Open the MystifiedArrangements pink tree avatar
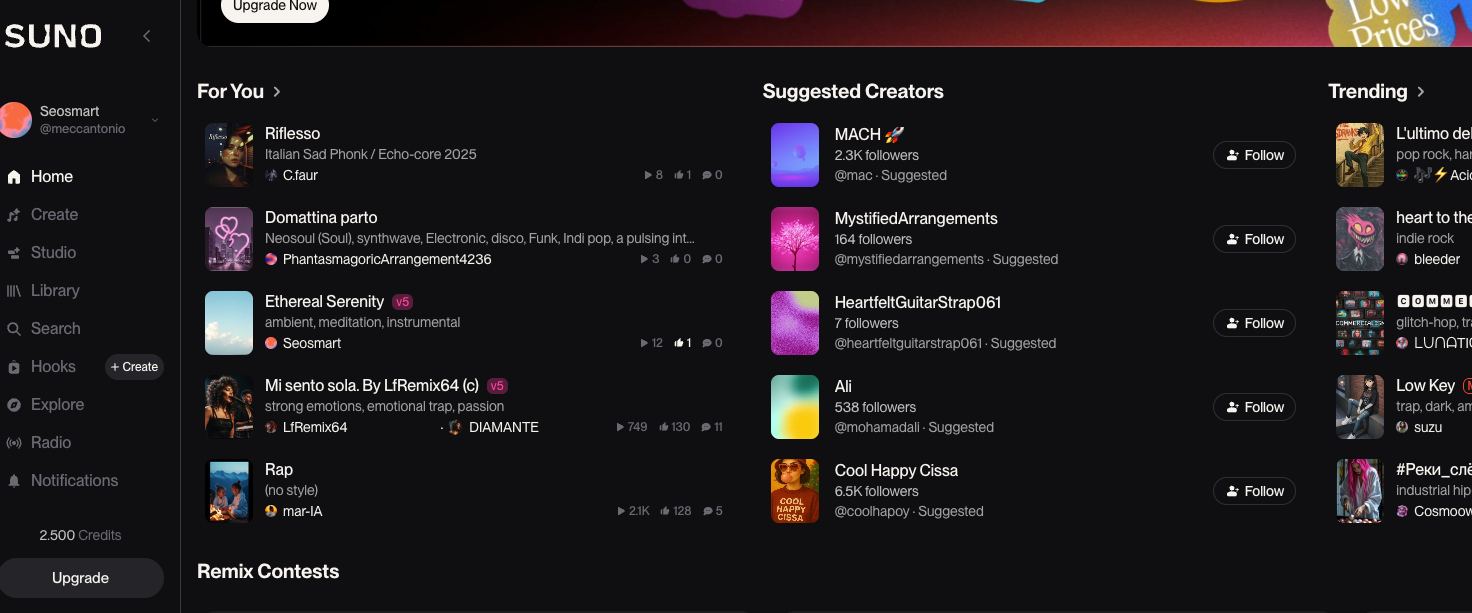 (x=795, y=239)
